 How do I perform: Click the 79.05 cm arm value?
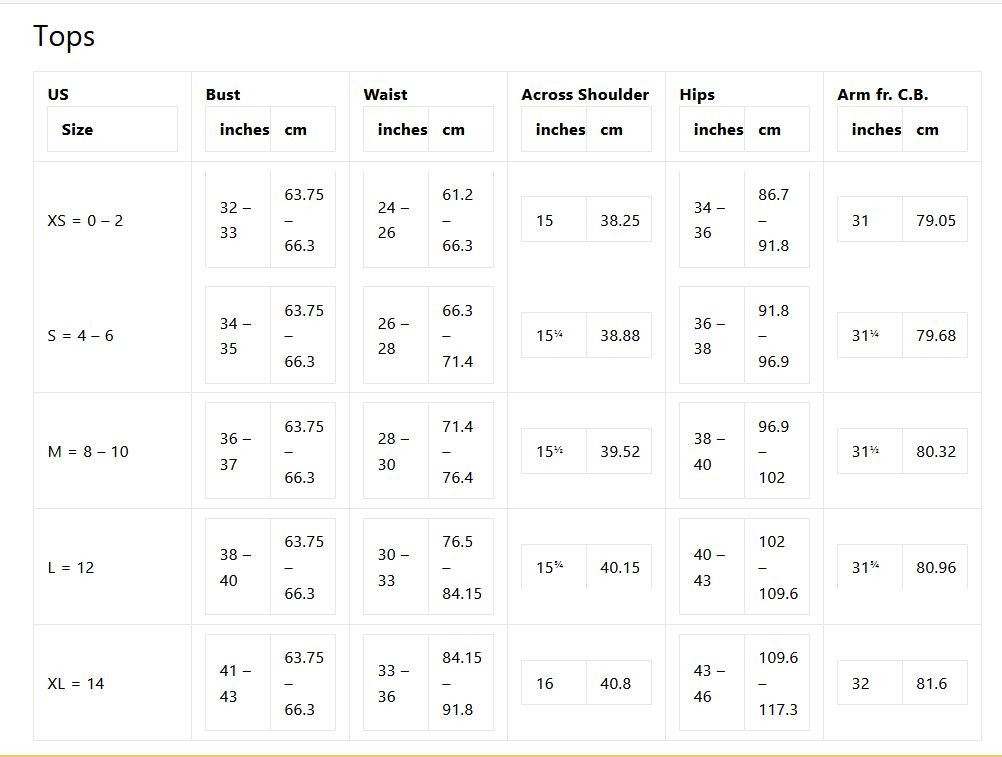pos(935,220)
